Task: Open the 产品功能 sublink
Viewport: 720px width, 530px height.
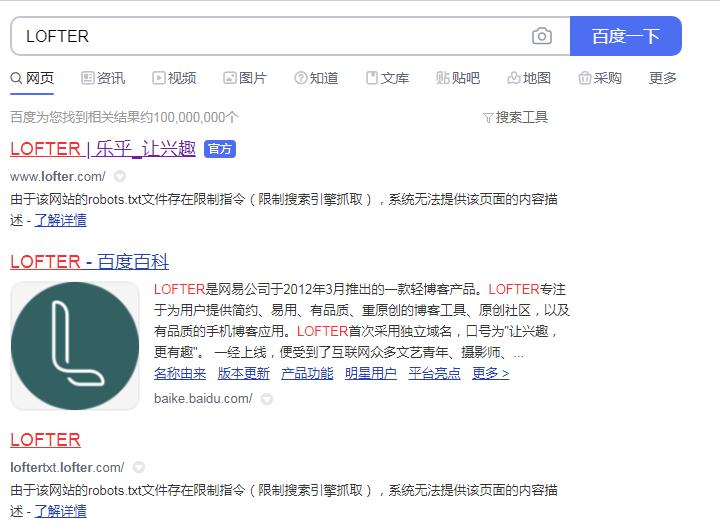Action: [307, 373]
